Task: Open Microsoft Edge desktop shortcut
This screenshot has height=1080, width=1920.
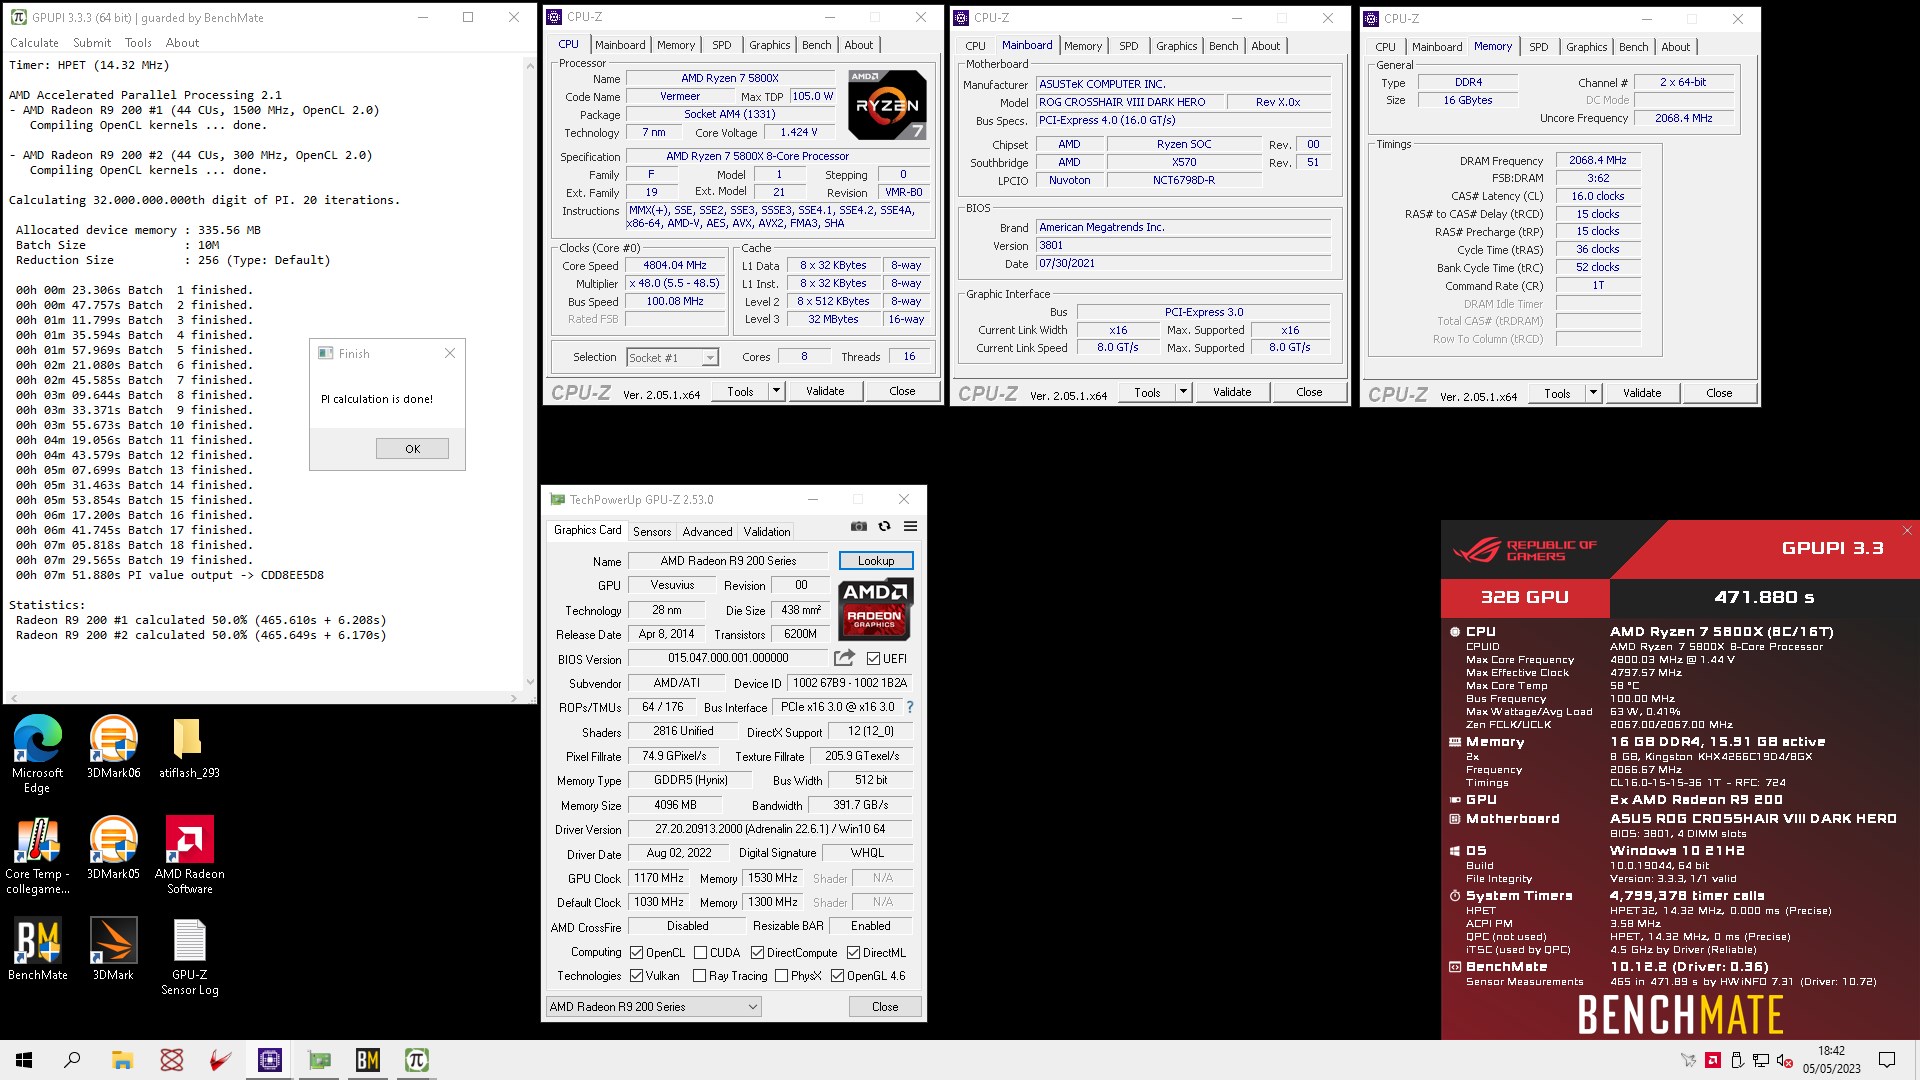Action: coord(37,754)
